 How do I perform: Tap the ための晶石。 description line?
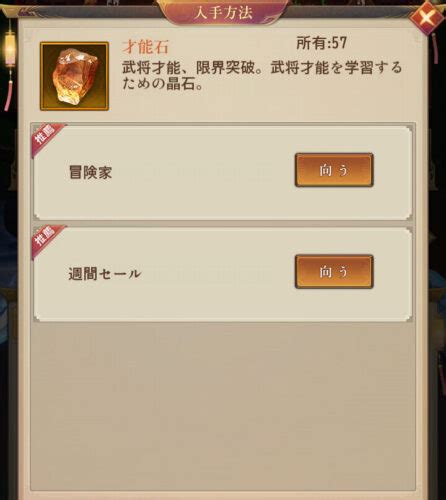click(x=163, y=84)
